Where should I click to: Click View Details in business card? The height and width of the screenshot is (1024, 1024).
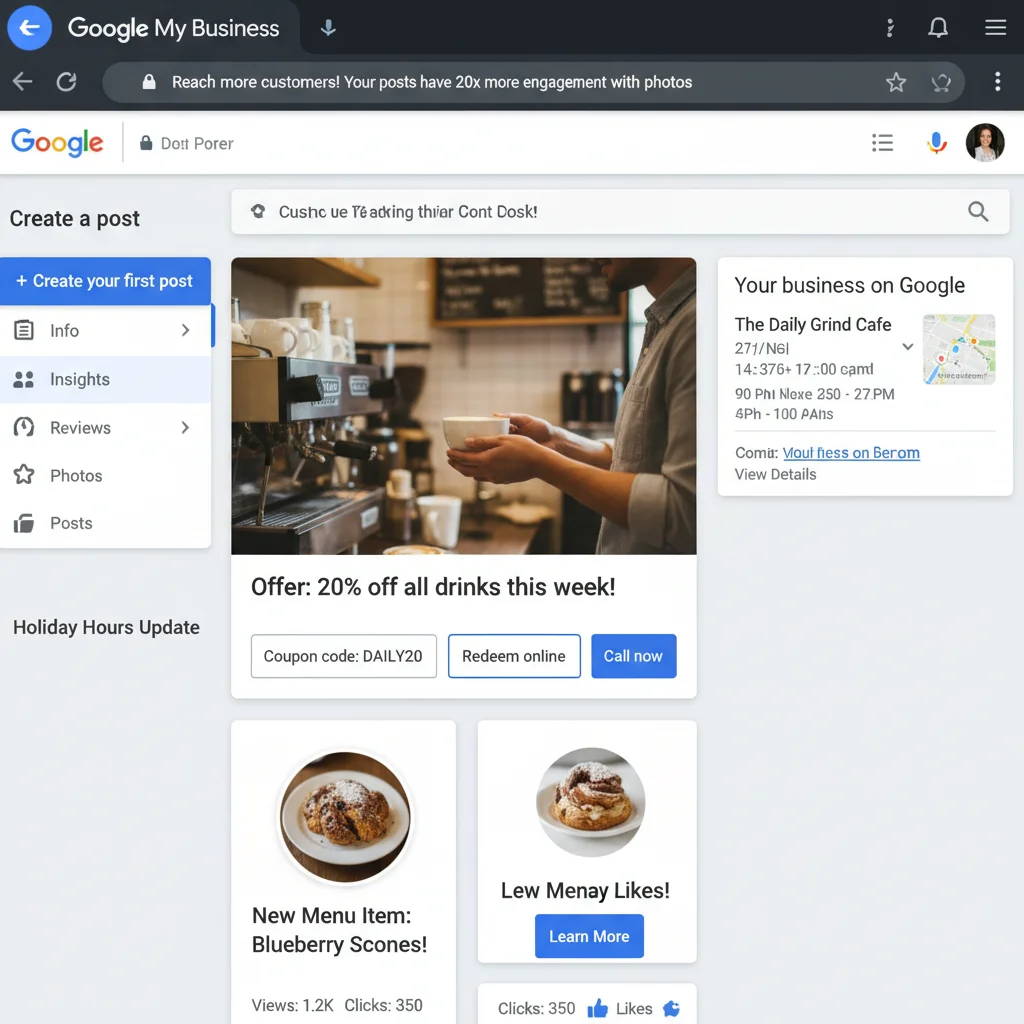(x=775, y=474)
